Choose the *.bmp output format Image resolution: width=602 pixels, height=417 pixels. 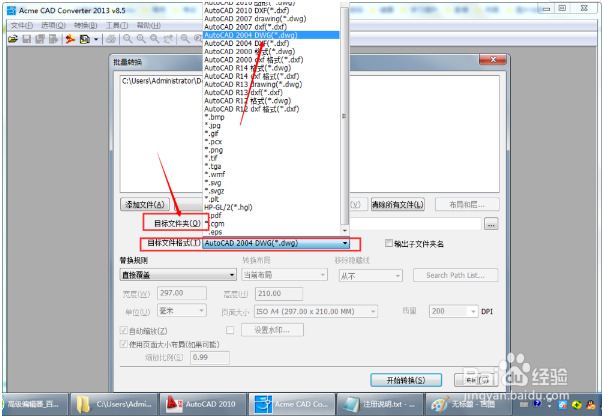pyautogui.click(x=271, y=117)
